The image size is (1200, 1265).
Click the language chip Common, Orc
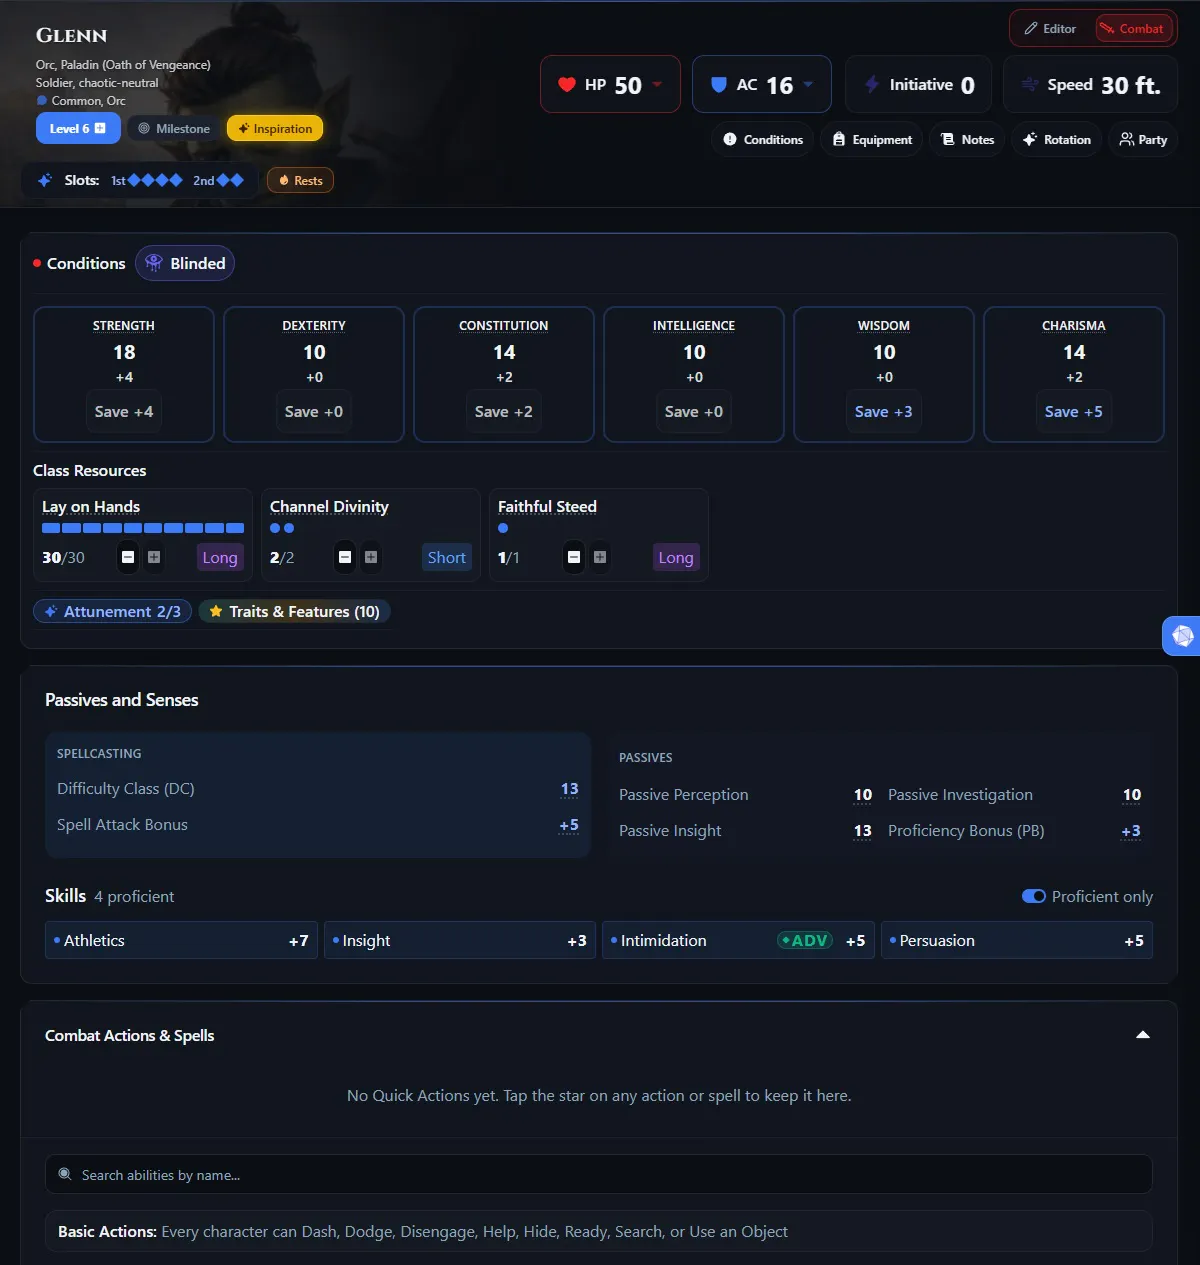[x=81, y=101]
